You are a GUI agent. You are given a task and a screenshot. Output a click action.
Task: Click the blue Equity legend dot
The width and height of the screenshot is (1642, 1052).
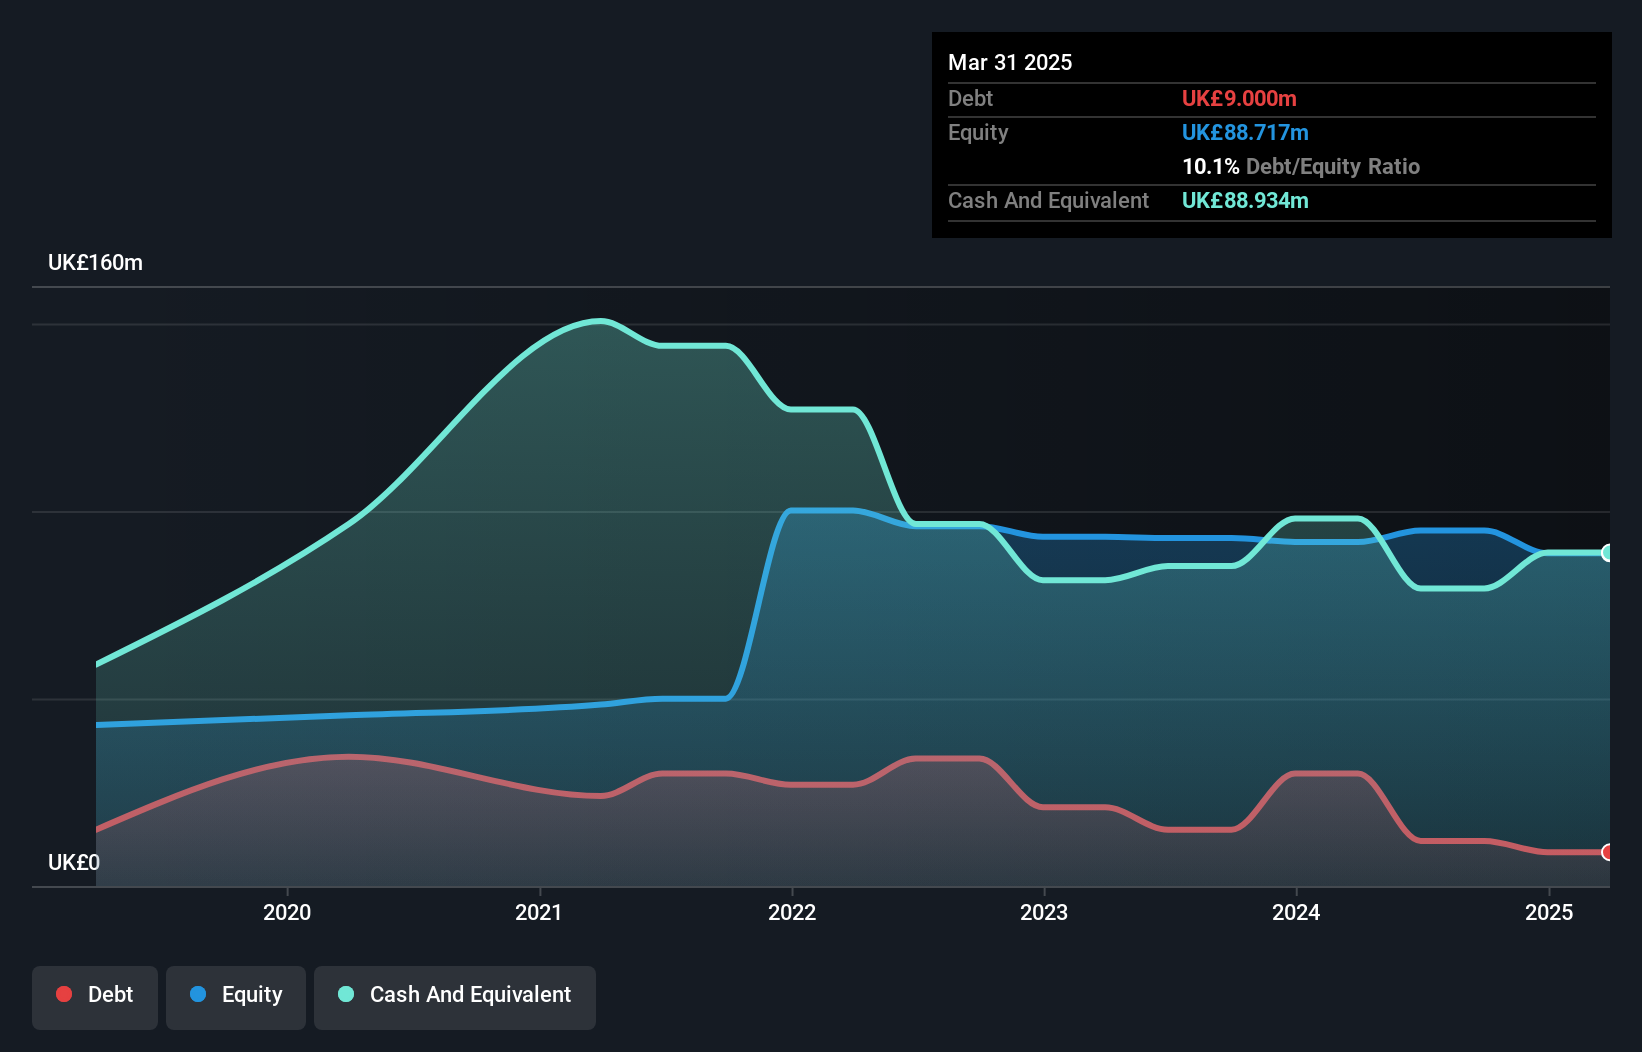(x=198, y=994)
